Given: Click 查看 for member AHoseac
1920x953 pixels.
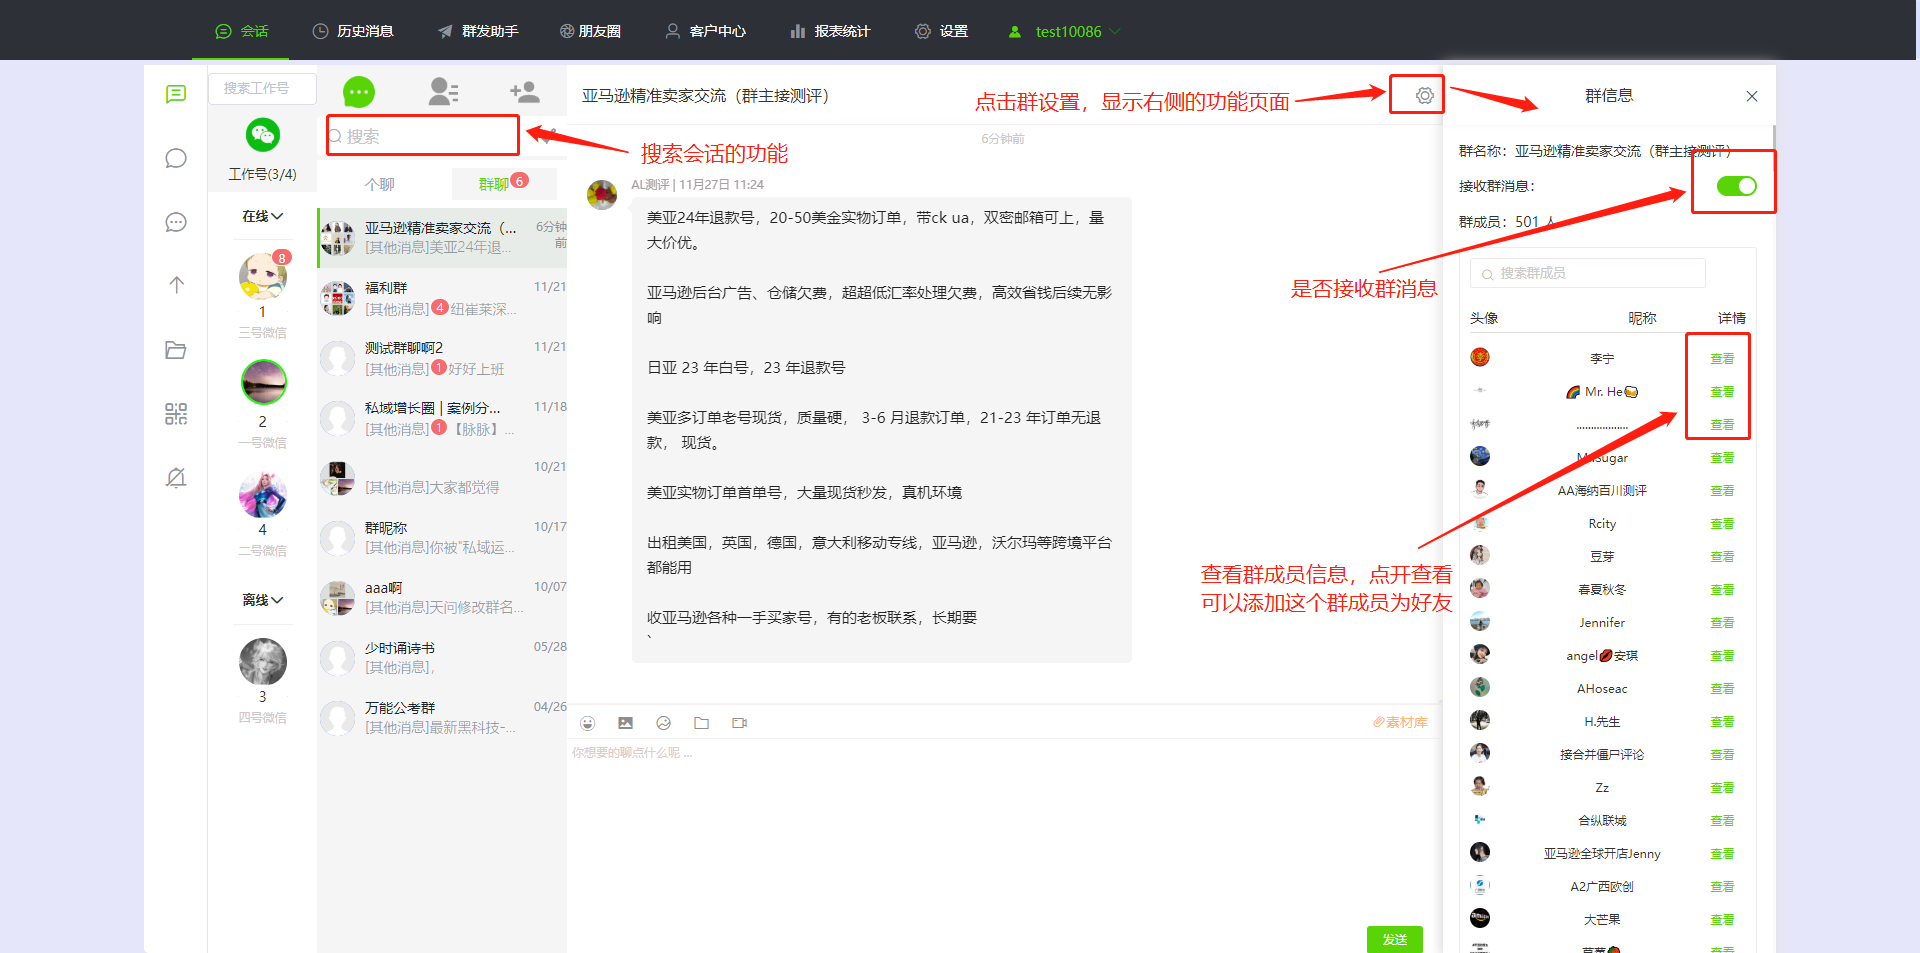Looking at the screenshot, I should (x=1722, y=688).
